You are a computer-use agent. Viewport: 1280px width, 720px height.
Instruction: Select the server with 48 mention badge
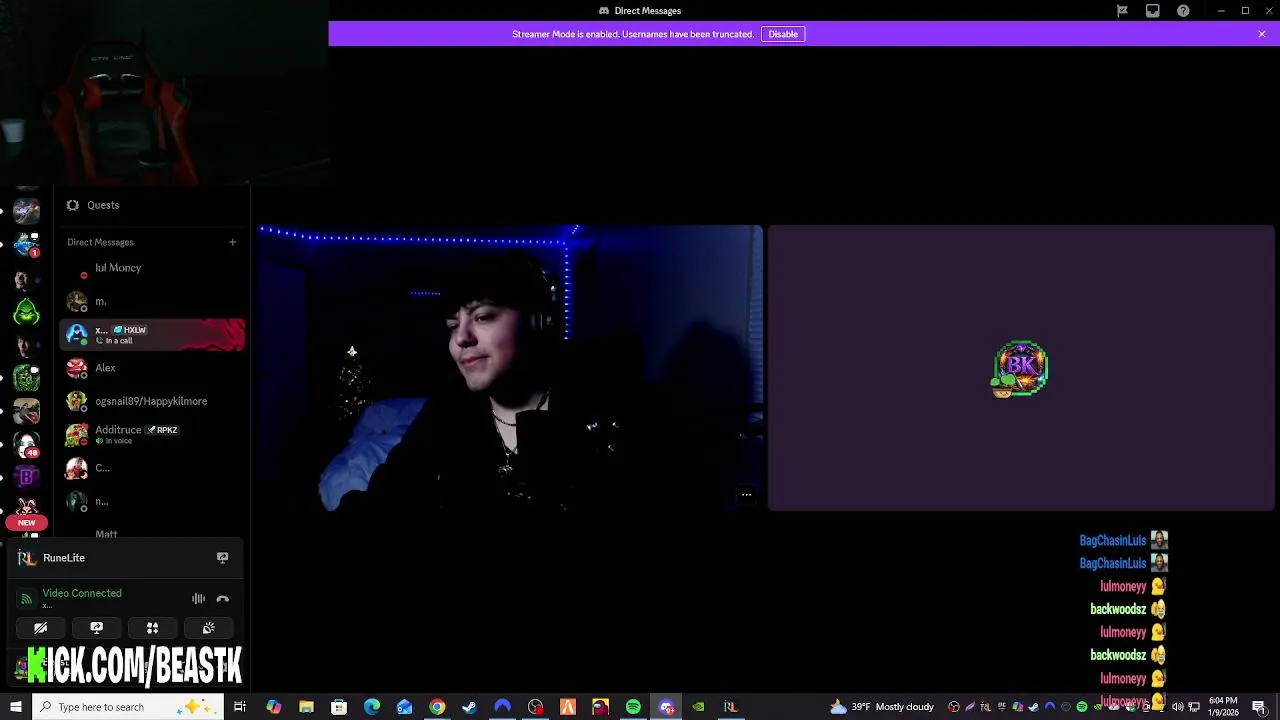click(x=26, y=443)
